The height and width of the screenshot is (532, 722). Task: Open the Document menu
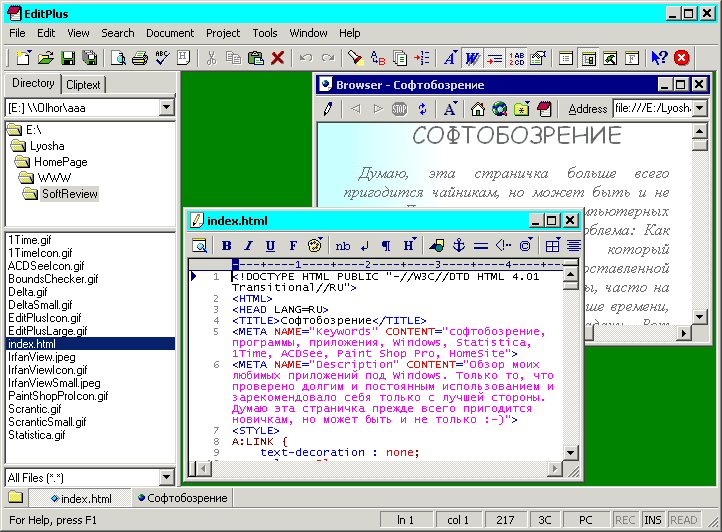pos(170,33)
